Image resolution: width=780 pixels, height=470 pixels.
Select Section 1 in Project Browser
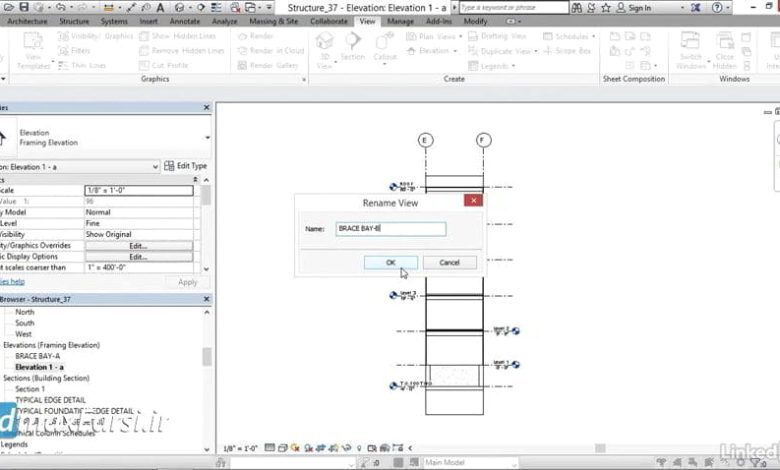click(30, 389)
